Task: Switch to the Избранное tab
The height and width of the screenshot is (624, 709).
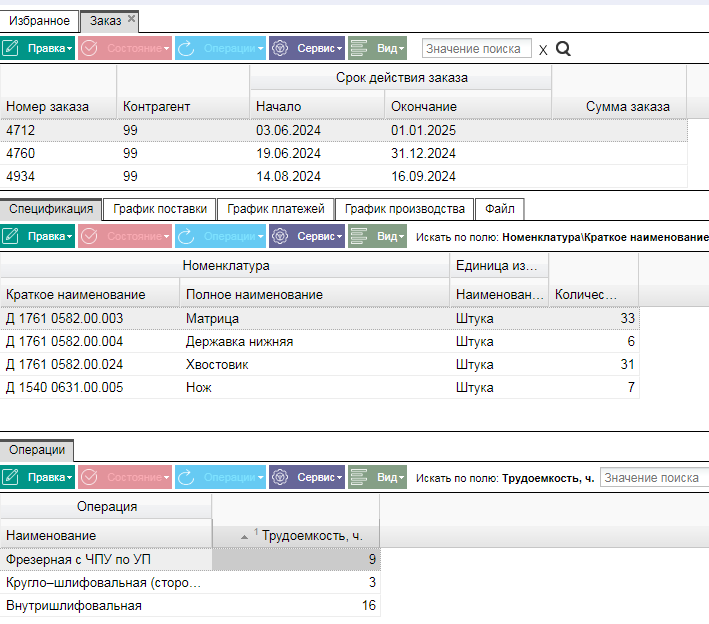Action: [39, 21]
